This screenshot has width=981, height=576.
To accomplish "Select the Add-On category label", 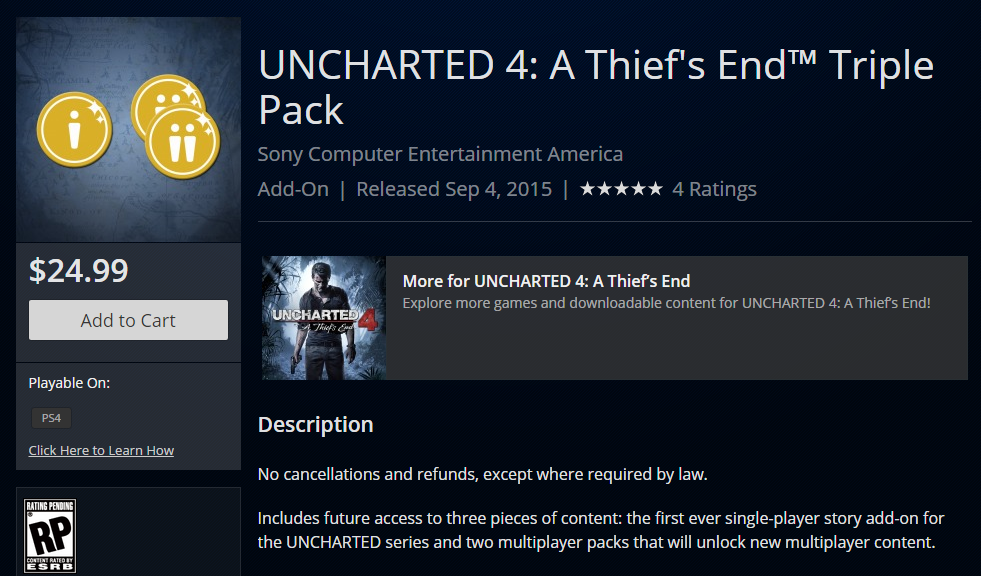I will click(x=293, y=189).
